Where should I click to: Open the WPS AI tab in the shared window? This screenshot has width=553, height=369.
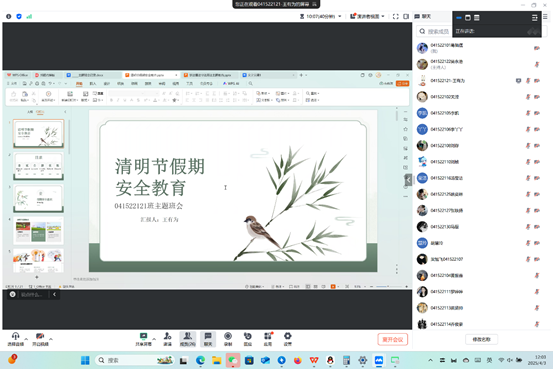[231, 84]
